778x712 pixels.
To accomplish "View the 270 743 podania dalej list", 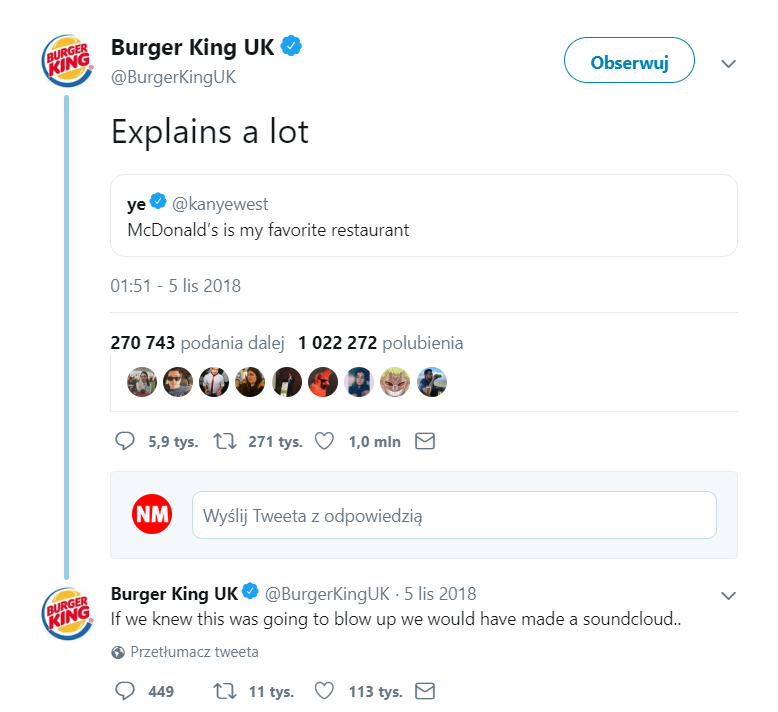I will click(x=198, y=343).
